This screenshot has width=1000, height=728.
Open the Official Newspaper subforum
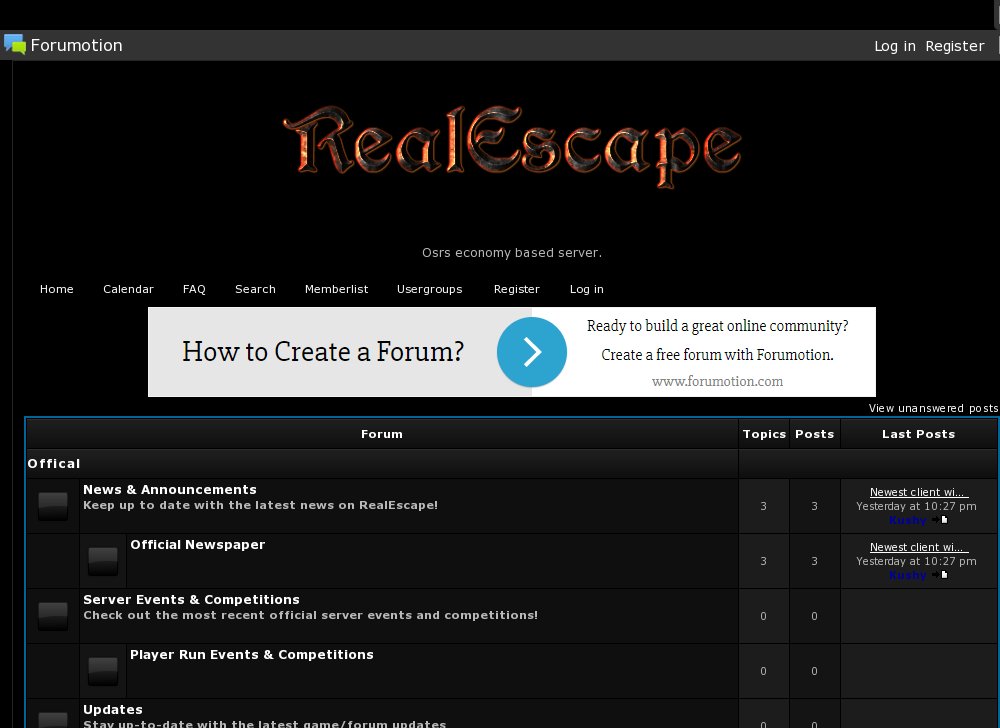point(197,544)
